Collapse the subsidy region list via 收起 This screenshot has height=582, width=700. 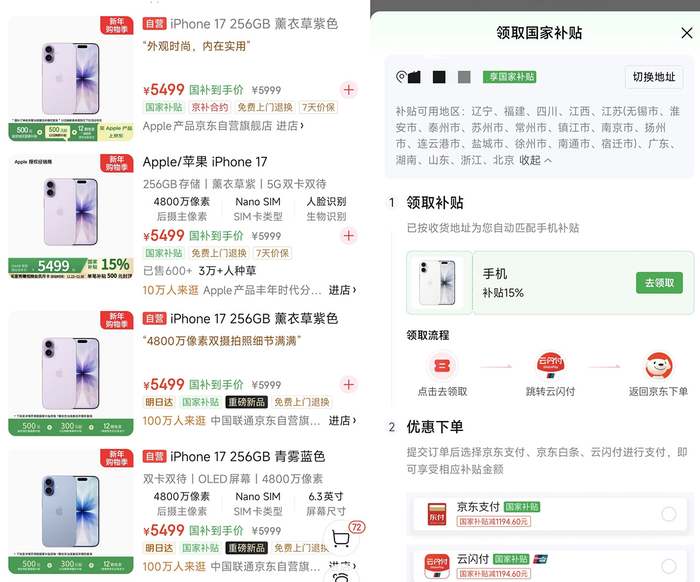(x=535, y=160)
